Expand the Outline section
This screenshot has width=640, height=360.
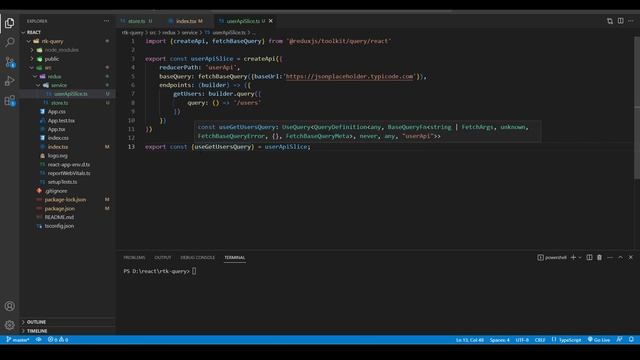pyautogui.click(x=67, y=322)
